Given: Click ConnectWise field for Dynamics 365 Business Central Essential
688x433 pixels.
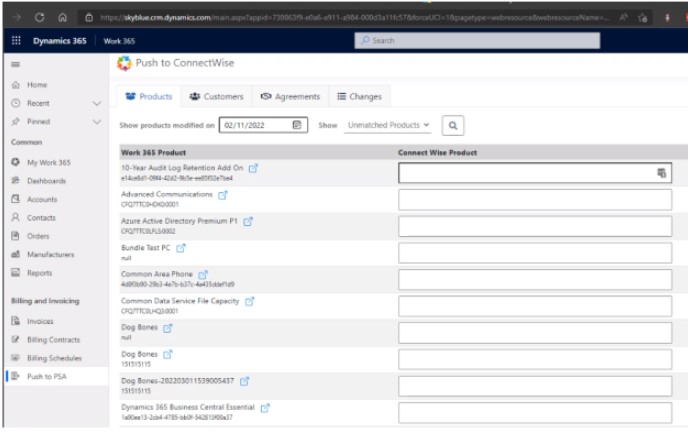Looking at the screenshot, I should (535, 413).
